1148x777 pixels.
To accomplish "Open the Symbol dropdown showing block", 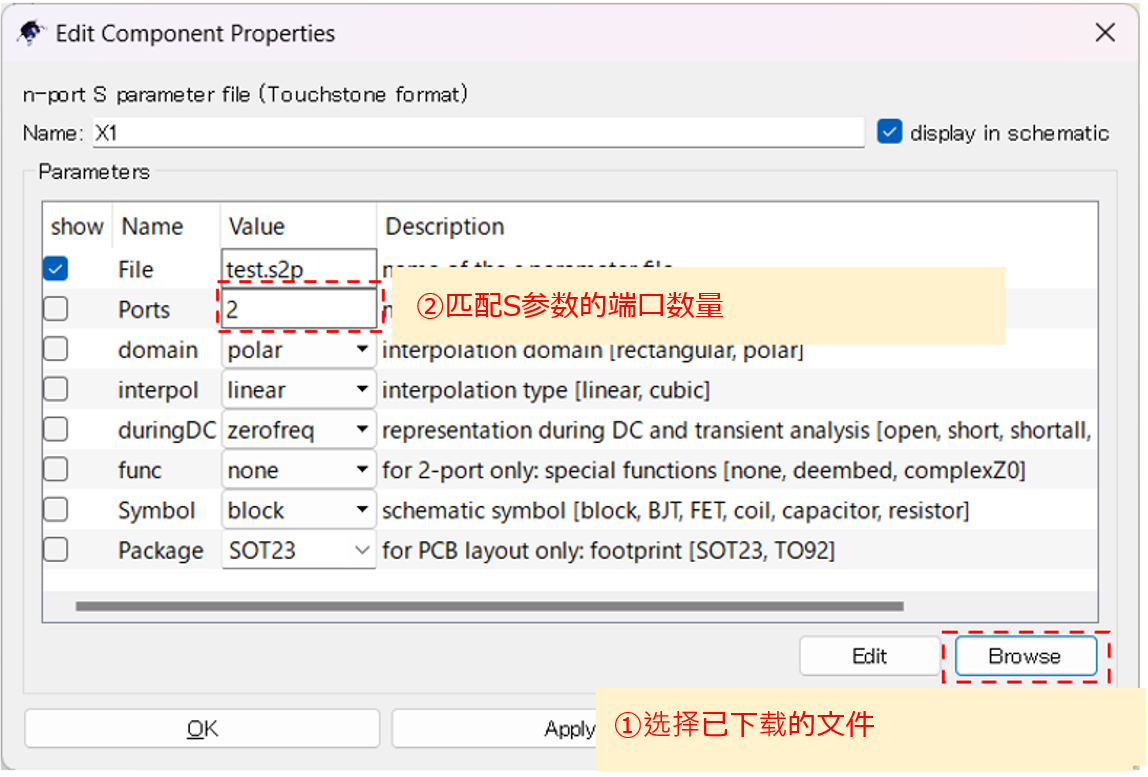I will [x=362, y=509].
